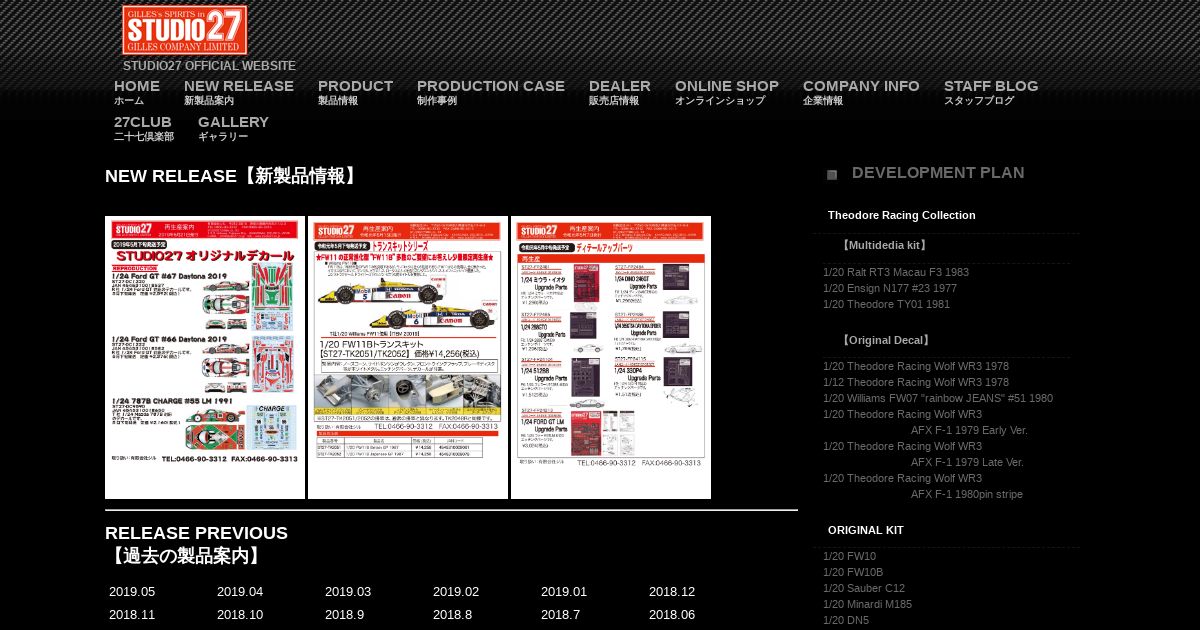This screenshot has height=630, width=1200.
Task: Click the Original Decal subheading
Action: (886, 340)
